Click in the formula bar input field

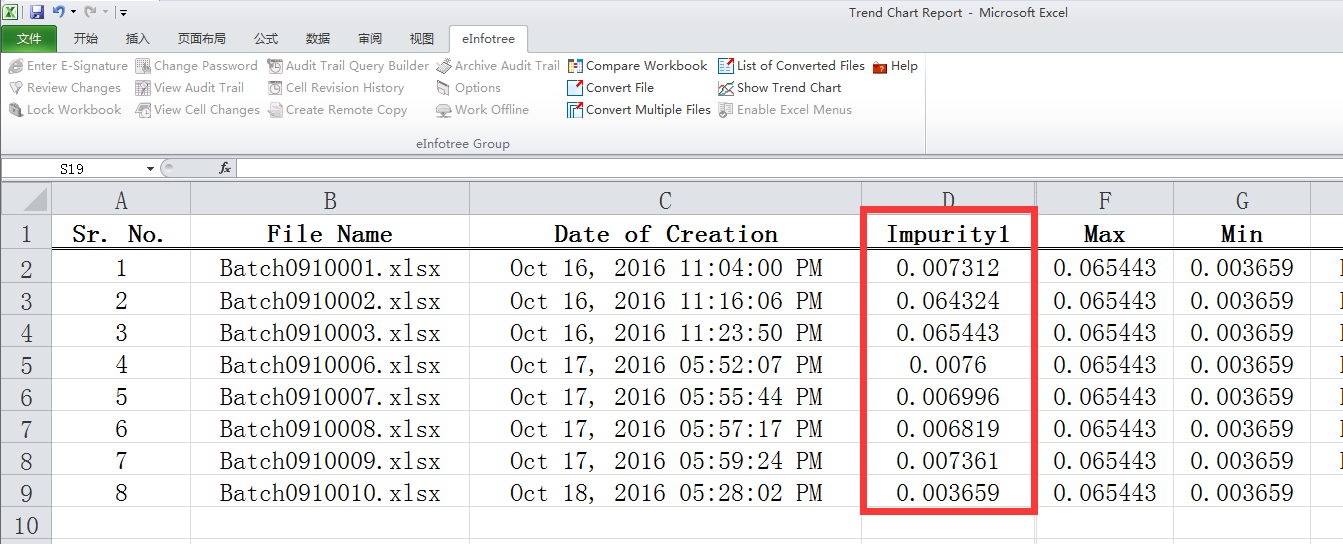pyautogui.click(x=780, y=169)
